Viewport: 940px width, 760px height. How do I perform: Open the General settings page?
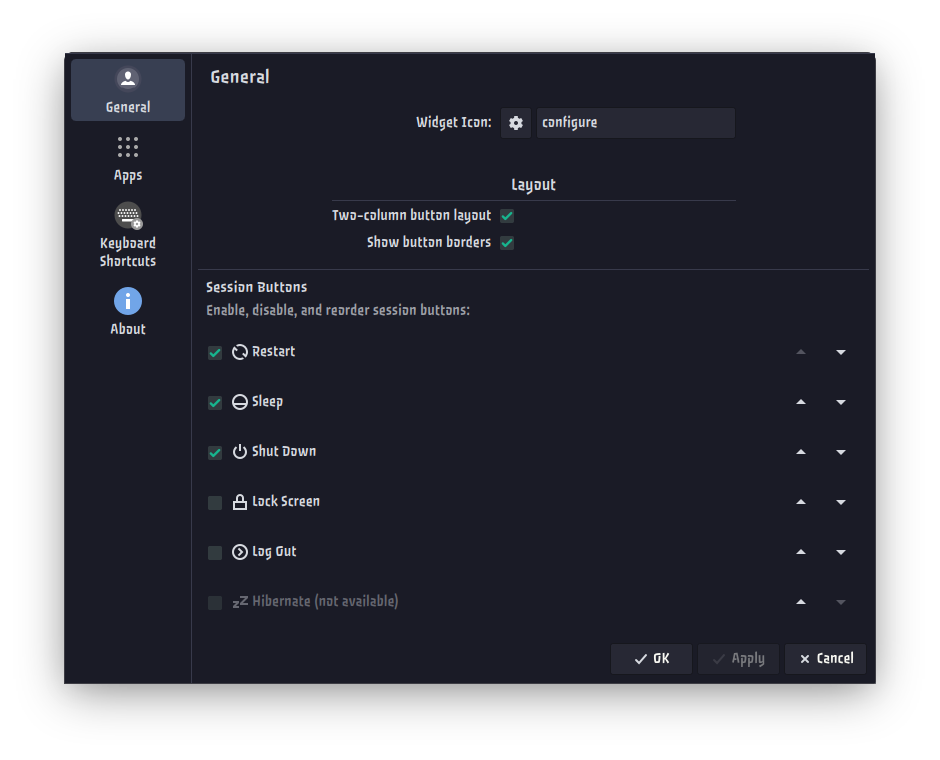click(128, 90)
